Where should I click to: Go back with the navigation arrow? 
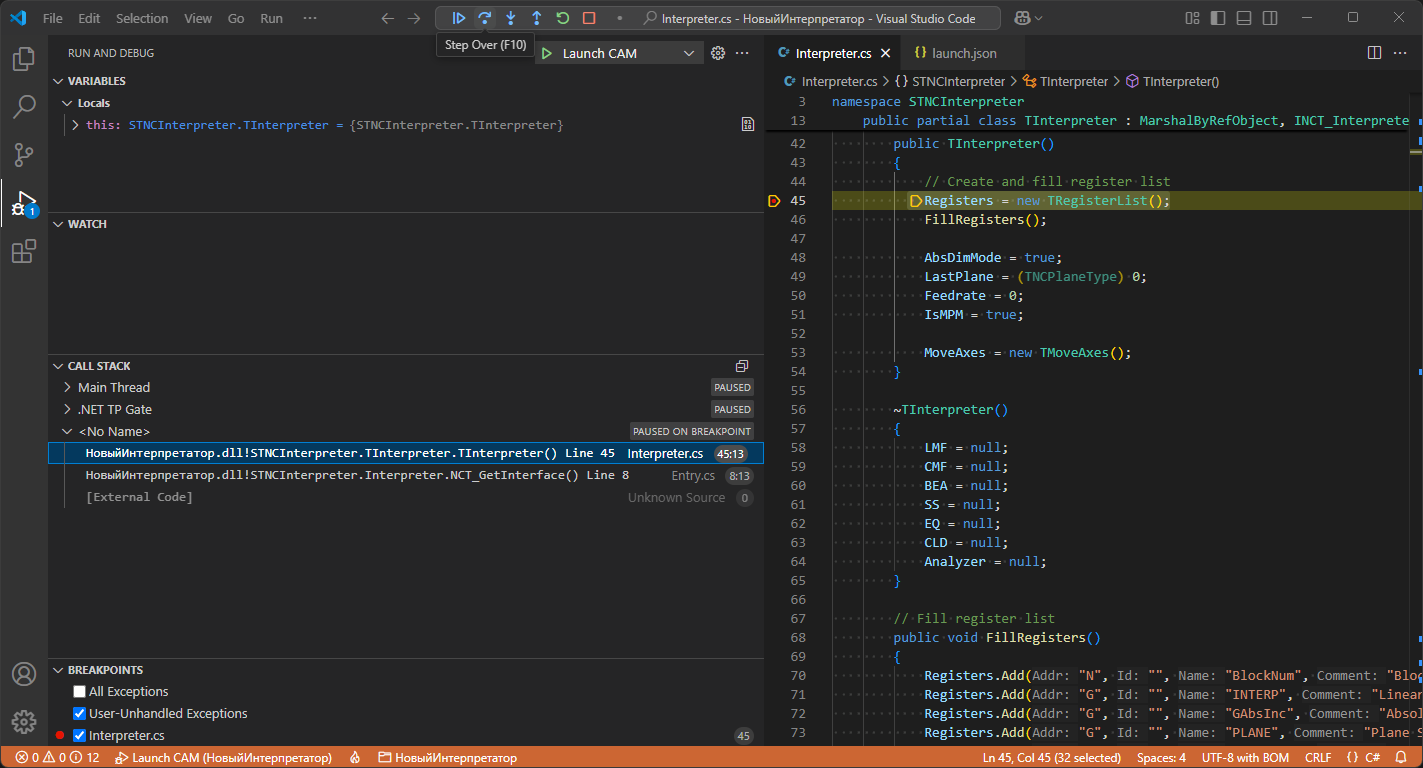click(x=388, y=18)
